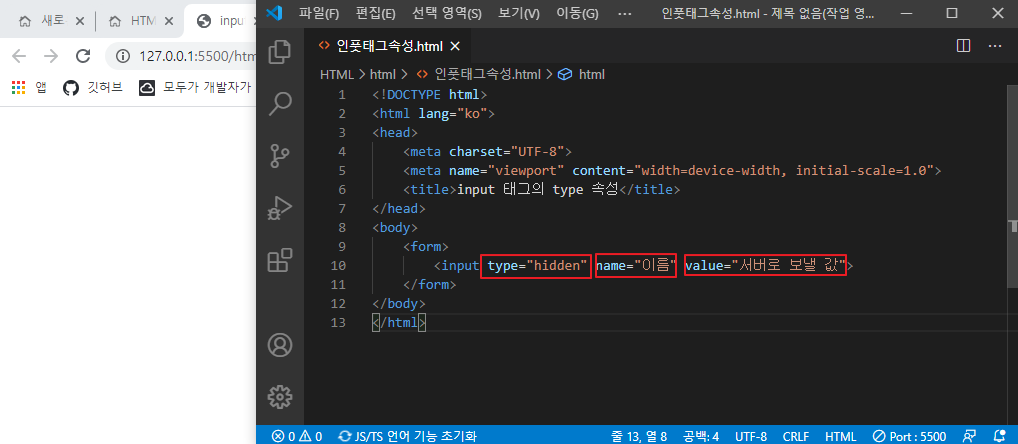Change end of line sequence CRLF
1018x444 pixels.
[796, 436]
